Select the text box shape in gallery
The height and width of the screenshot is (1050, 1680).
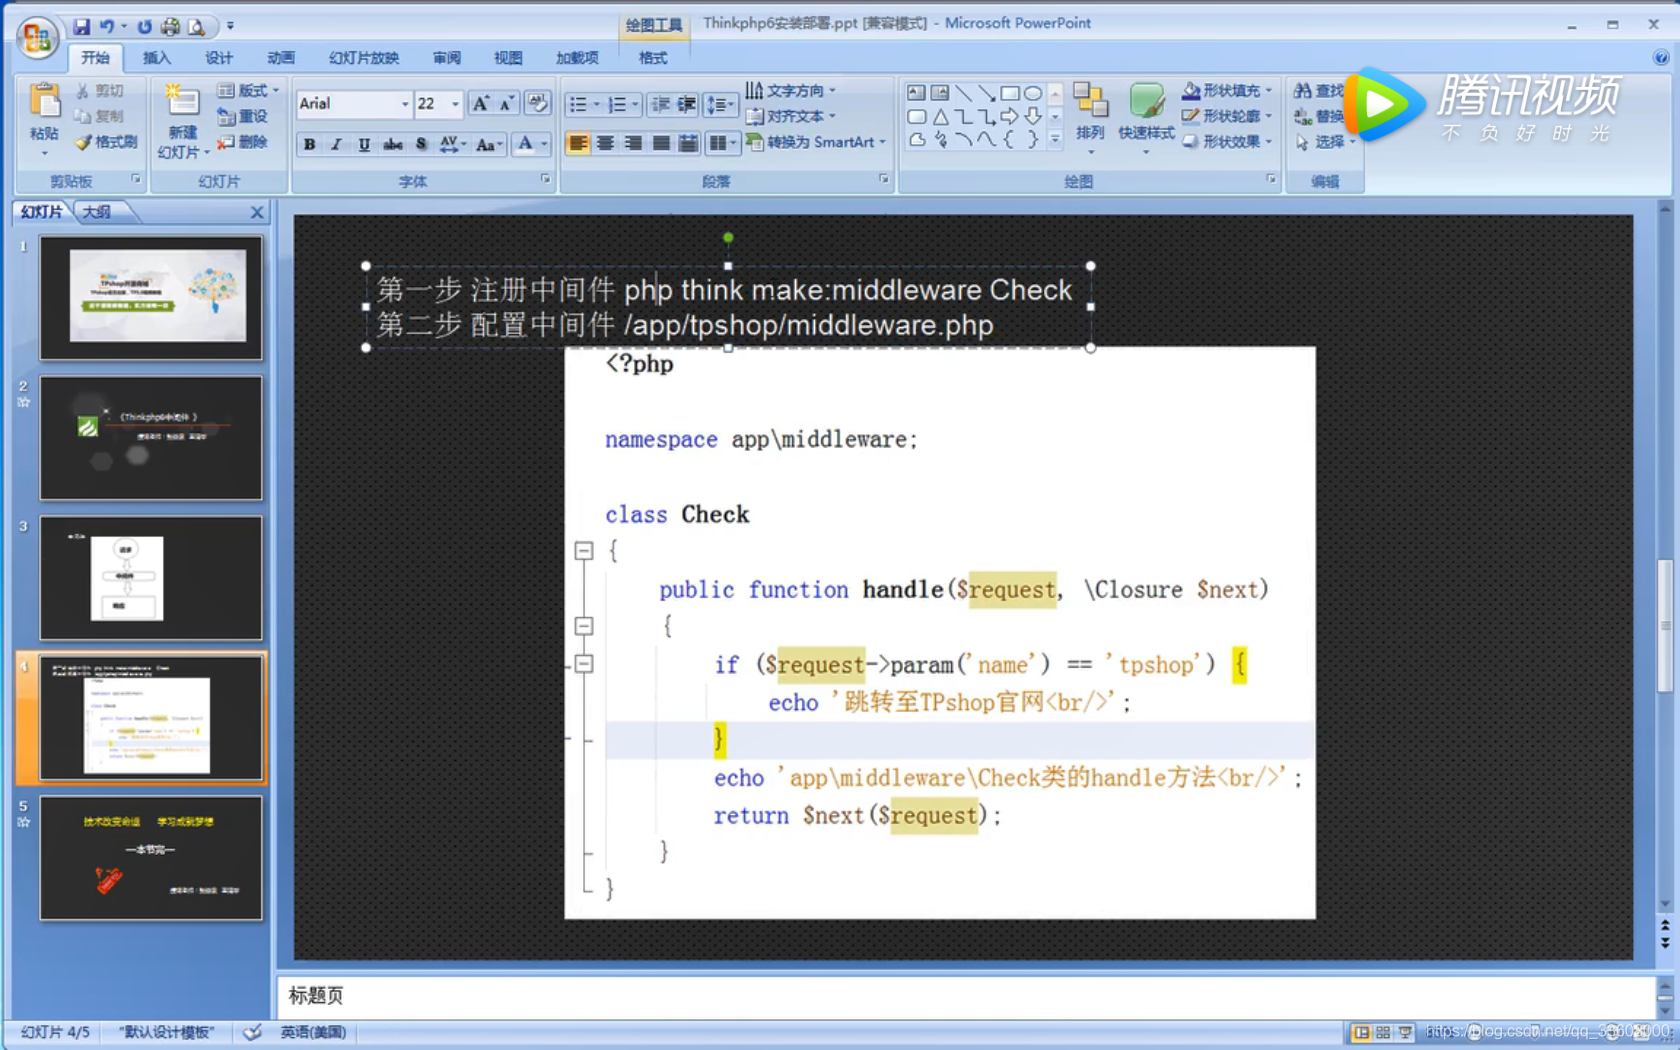(x=916, y=93)
